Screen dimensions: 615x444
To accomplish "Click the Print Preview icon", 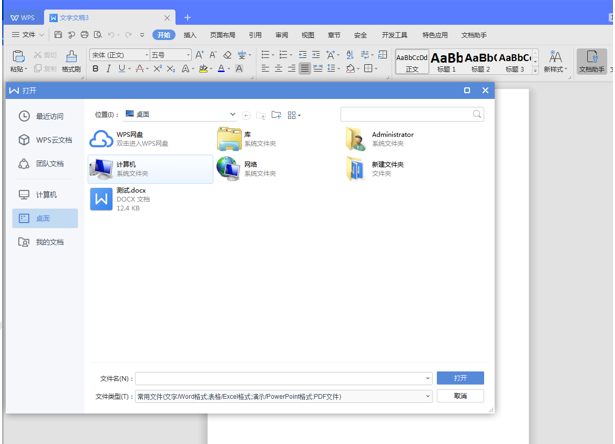I will coord(98,35).
